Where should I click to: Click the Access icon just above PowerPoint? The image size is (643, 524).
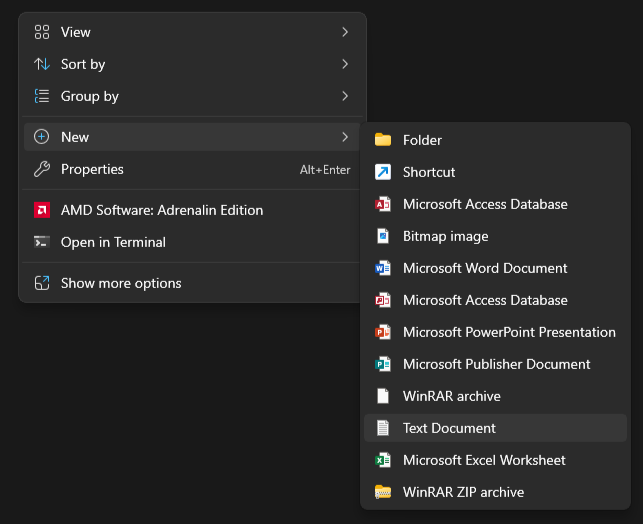click(383, 300)
